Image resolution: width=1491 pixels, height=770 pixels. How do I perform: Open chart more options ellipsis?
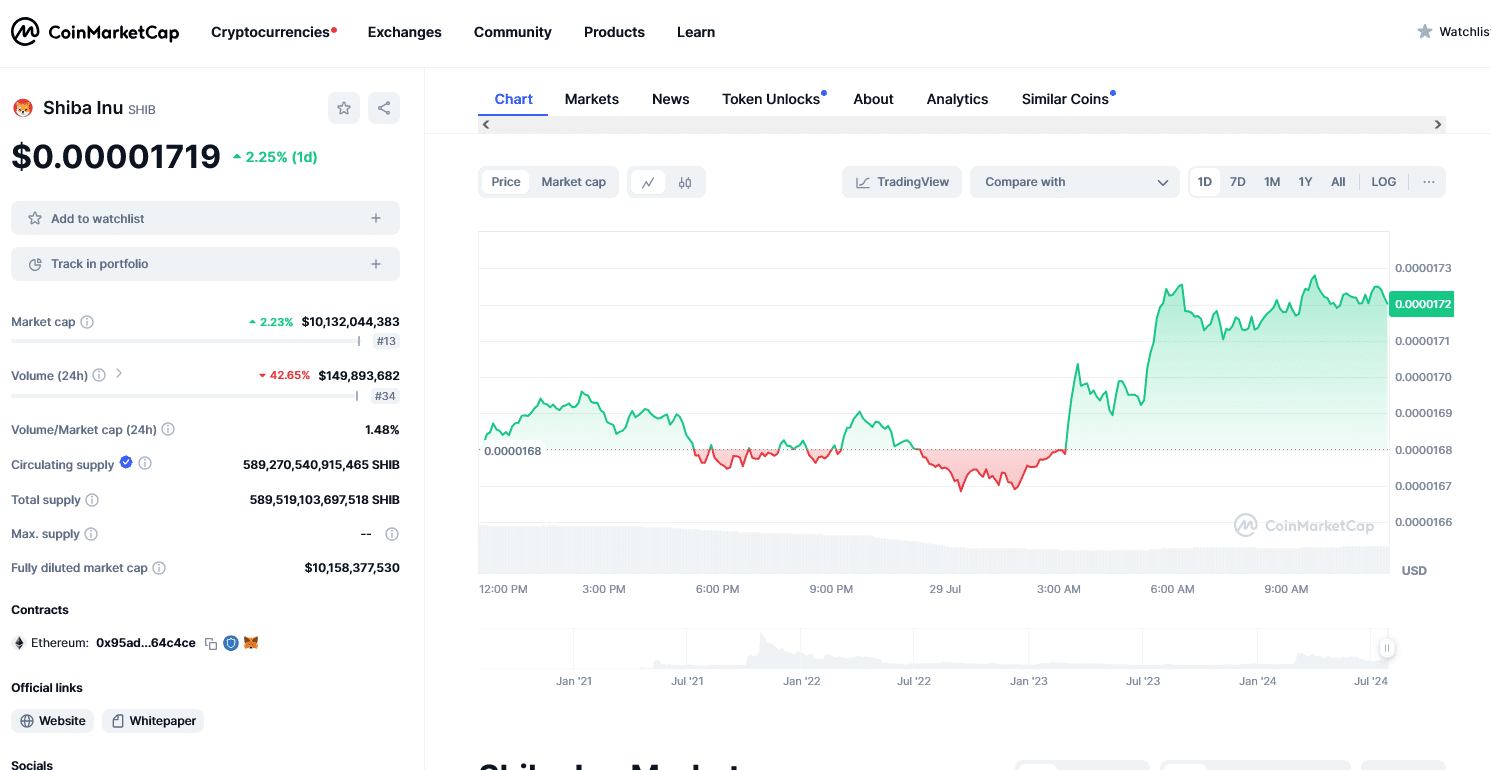[x=1429, y=182]
